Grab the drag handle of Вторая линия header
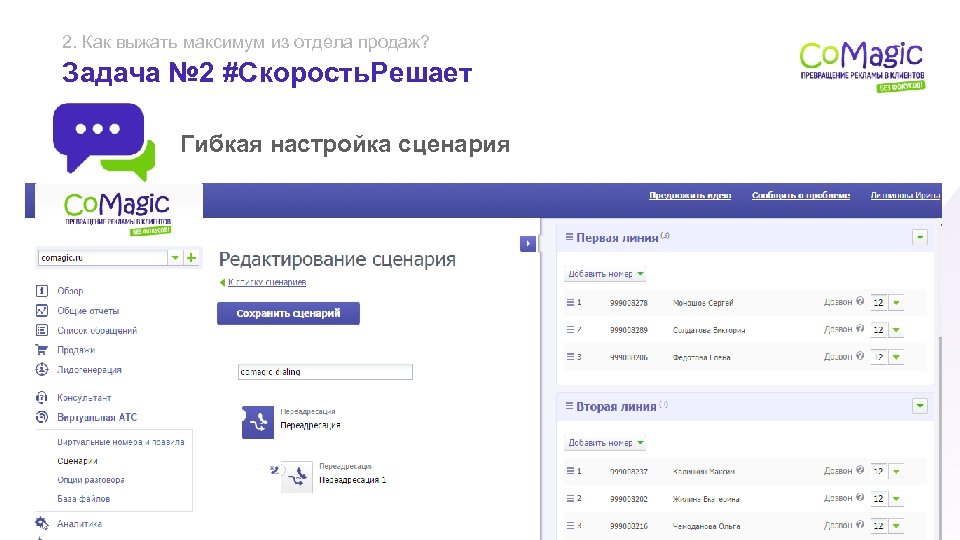 (569, 406)
